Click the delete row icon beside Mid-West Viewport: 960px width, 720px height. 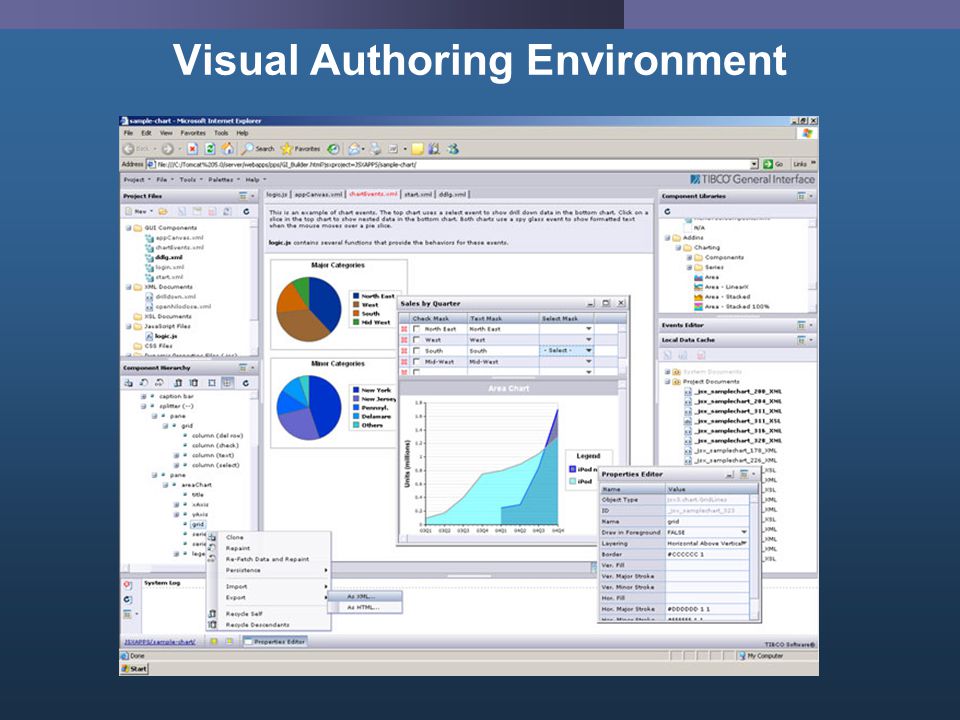click(x=404, y=362)
